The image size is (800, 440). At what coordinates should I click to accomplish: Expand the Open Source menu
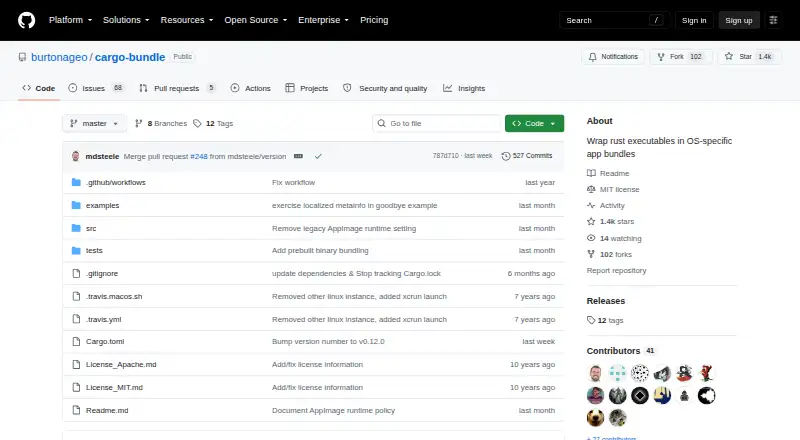coord(256,20)
